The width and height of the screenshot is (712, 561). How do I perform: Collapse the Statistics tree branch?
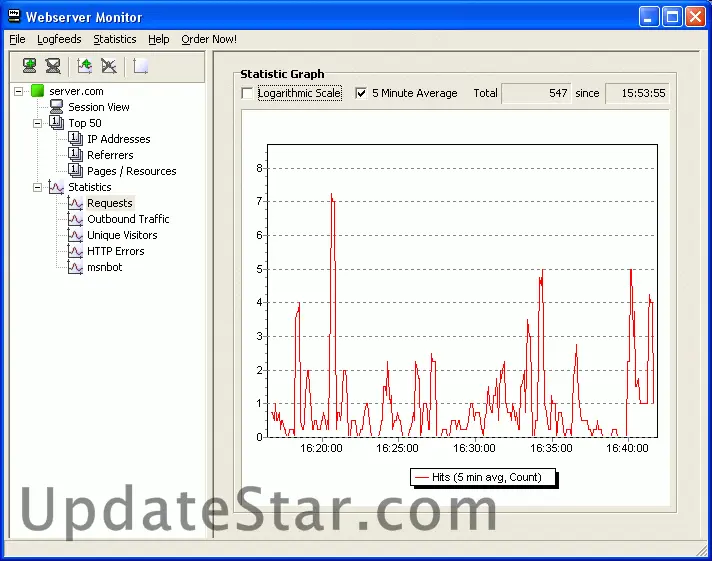coord(37,187)
